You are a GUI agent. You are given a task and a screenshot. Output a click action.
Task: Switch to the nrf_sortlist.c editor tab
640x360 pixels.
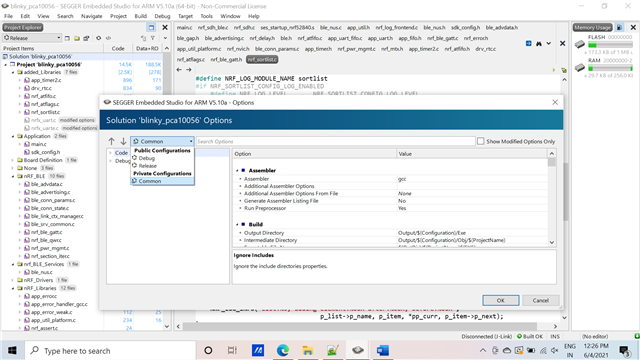click(262, 60)
